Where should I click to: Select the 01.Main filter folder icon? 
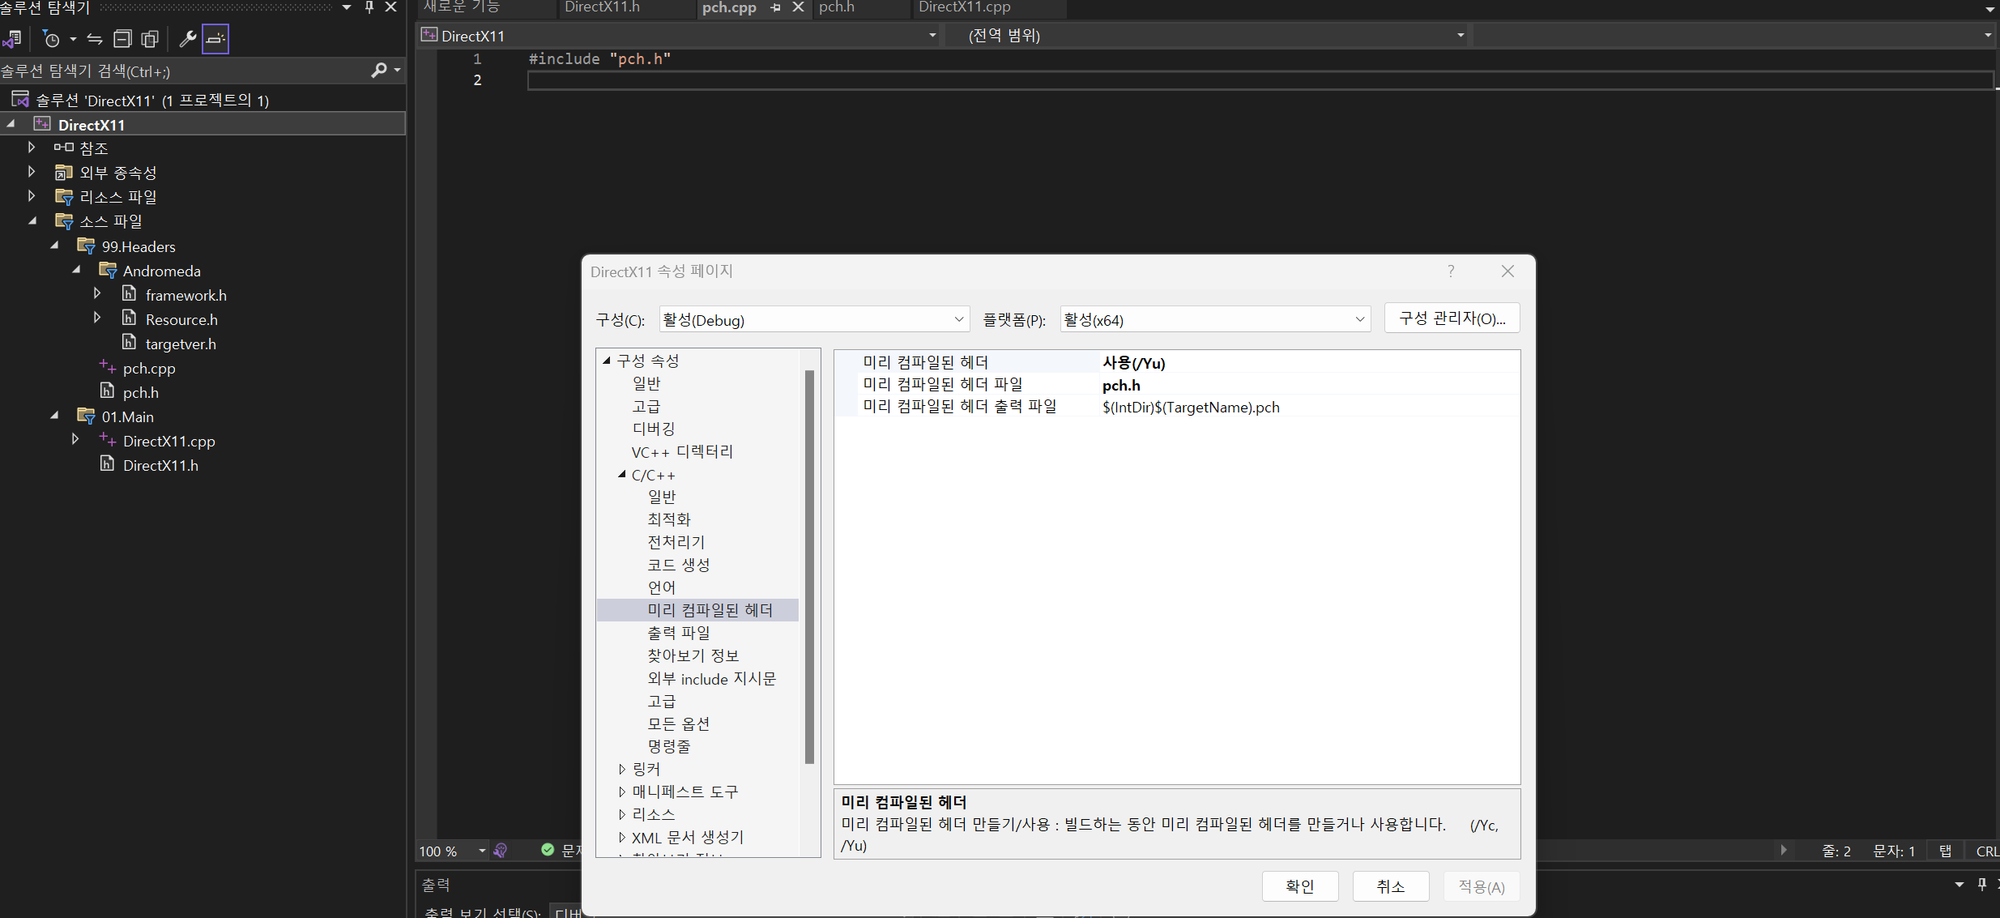click(86, 416)
